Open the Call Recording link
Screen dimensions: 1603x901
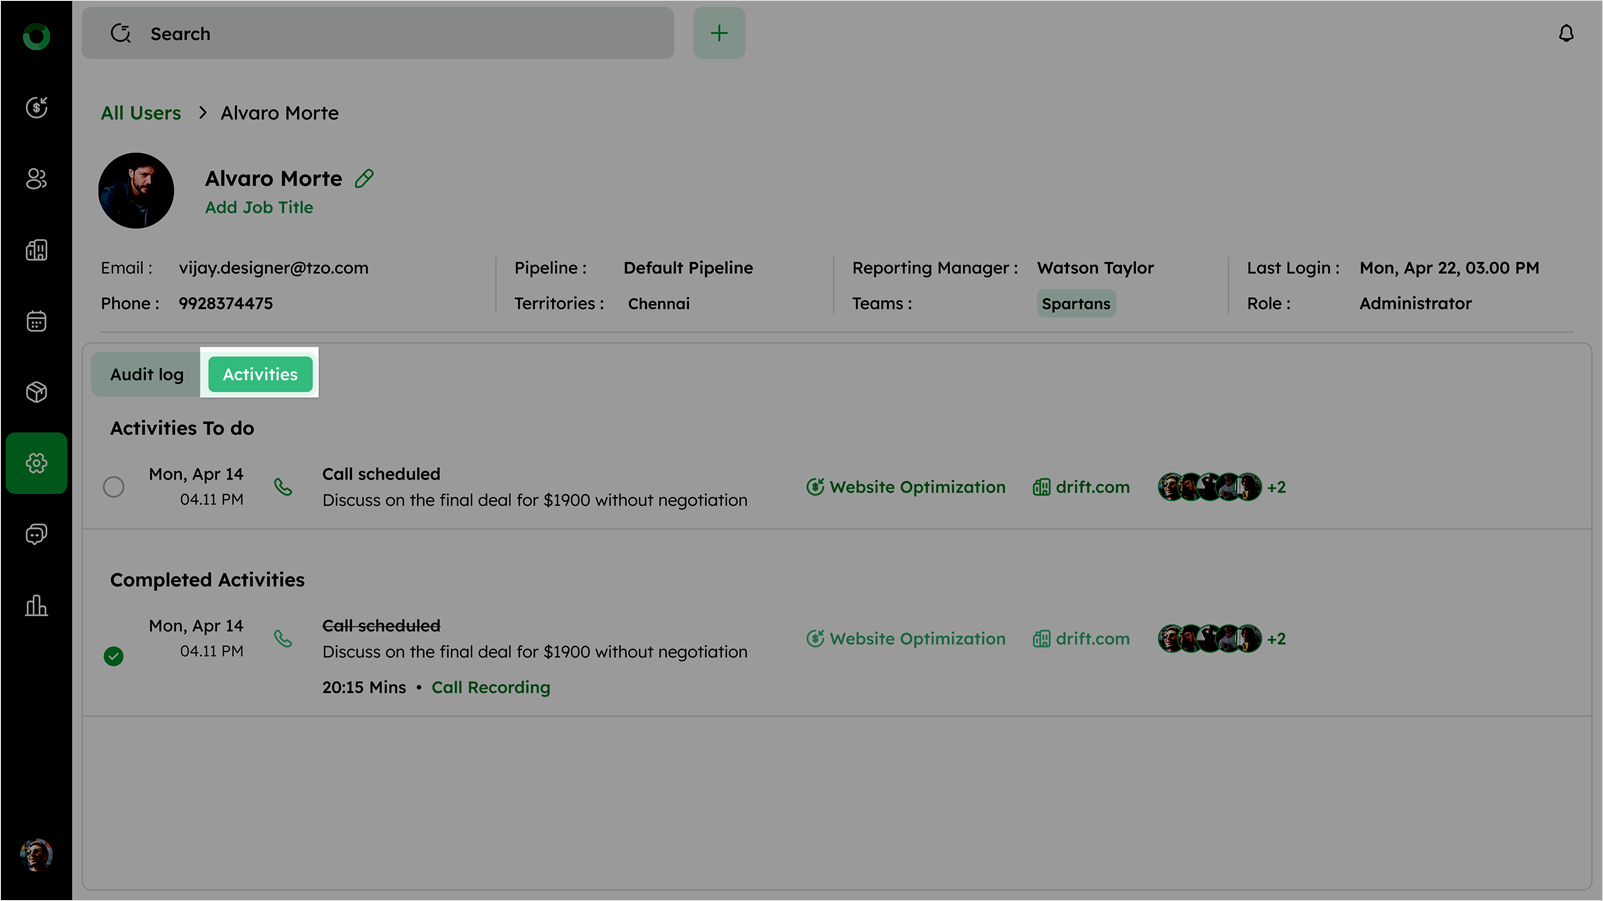490,687
